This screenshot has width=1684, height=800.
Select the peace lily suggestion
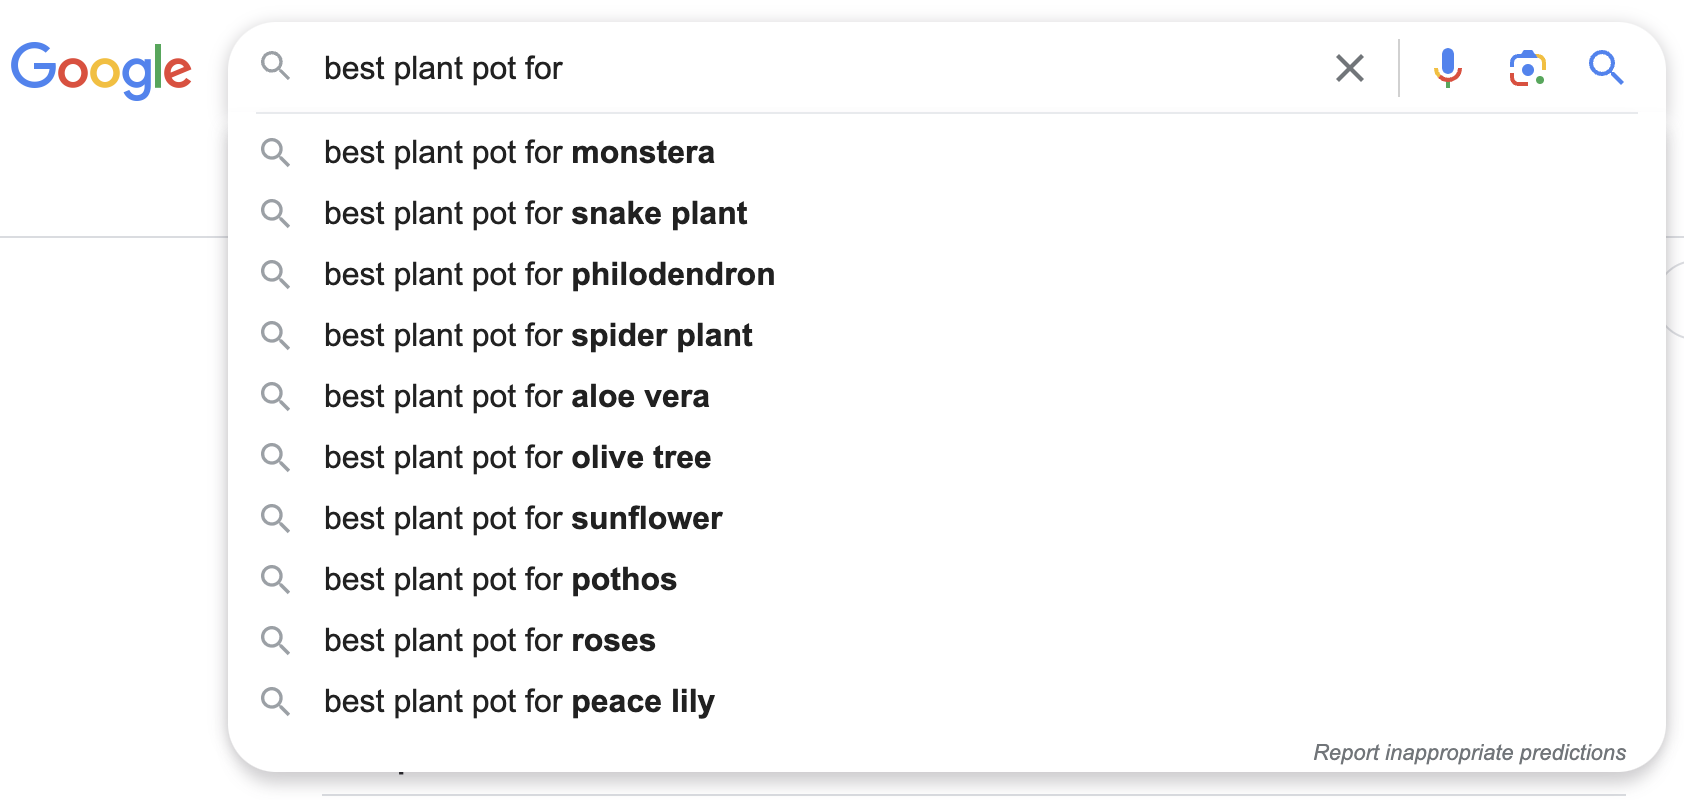[x=519, y=701]
